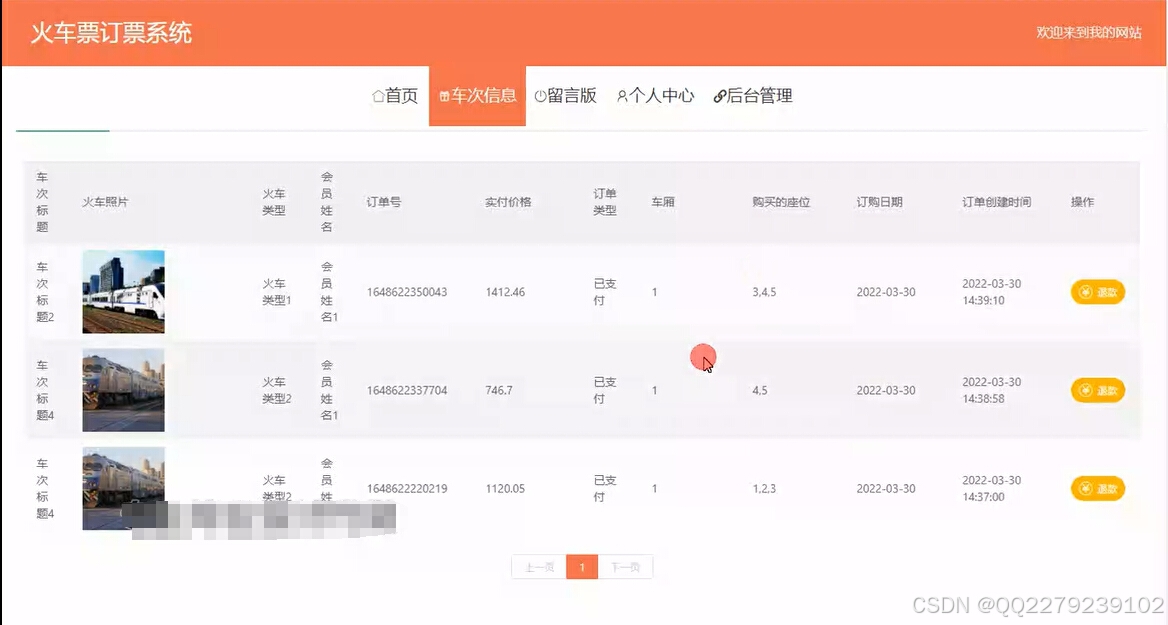Click 退款 for order 1648622337704
The width and height of the screenshot is (1168, 625).
1097,390
